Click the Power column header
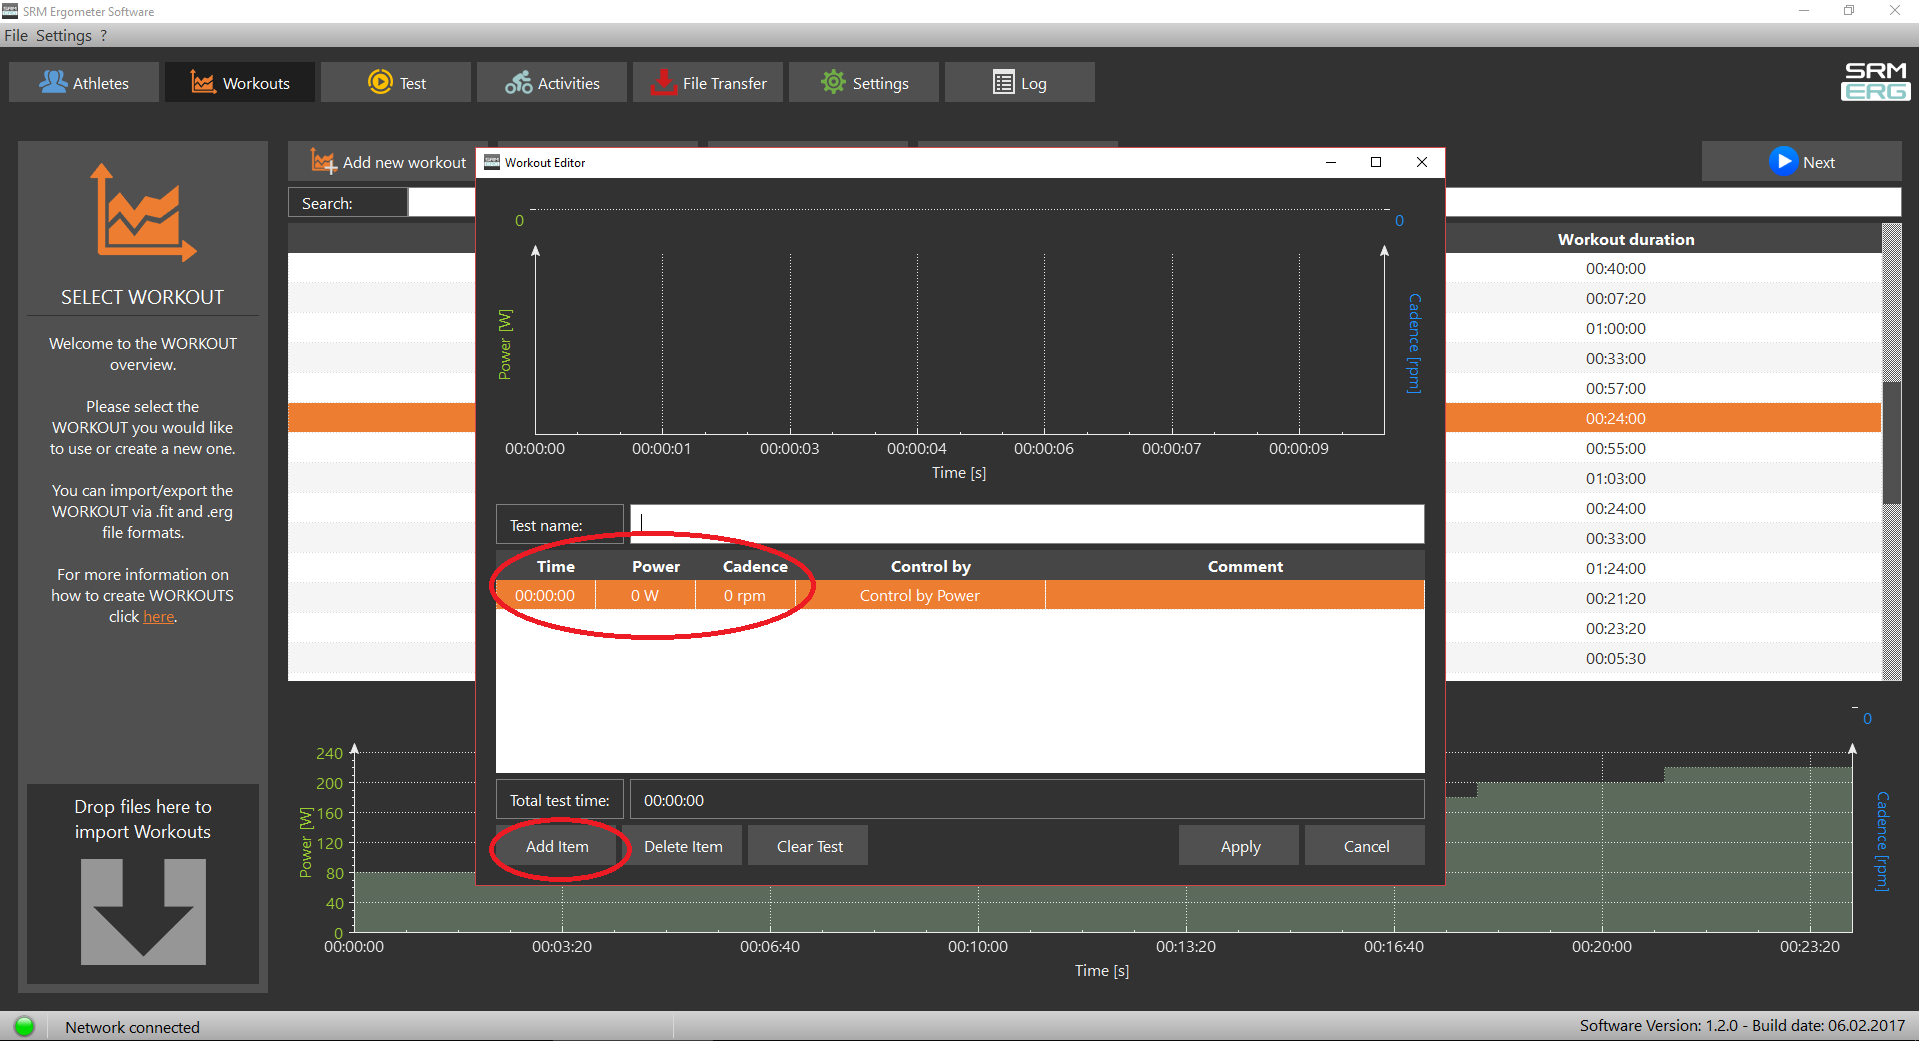Image resolution: width=1919 pixels, height=1041 pixels. click(656, 566)
